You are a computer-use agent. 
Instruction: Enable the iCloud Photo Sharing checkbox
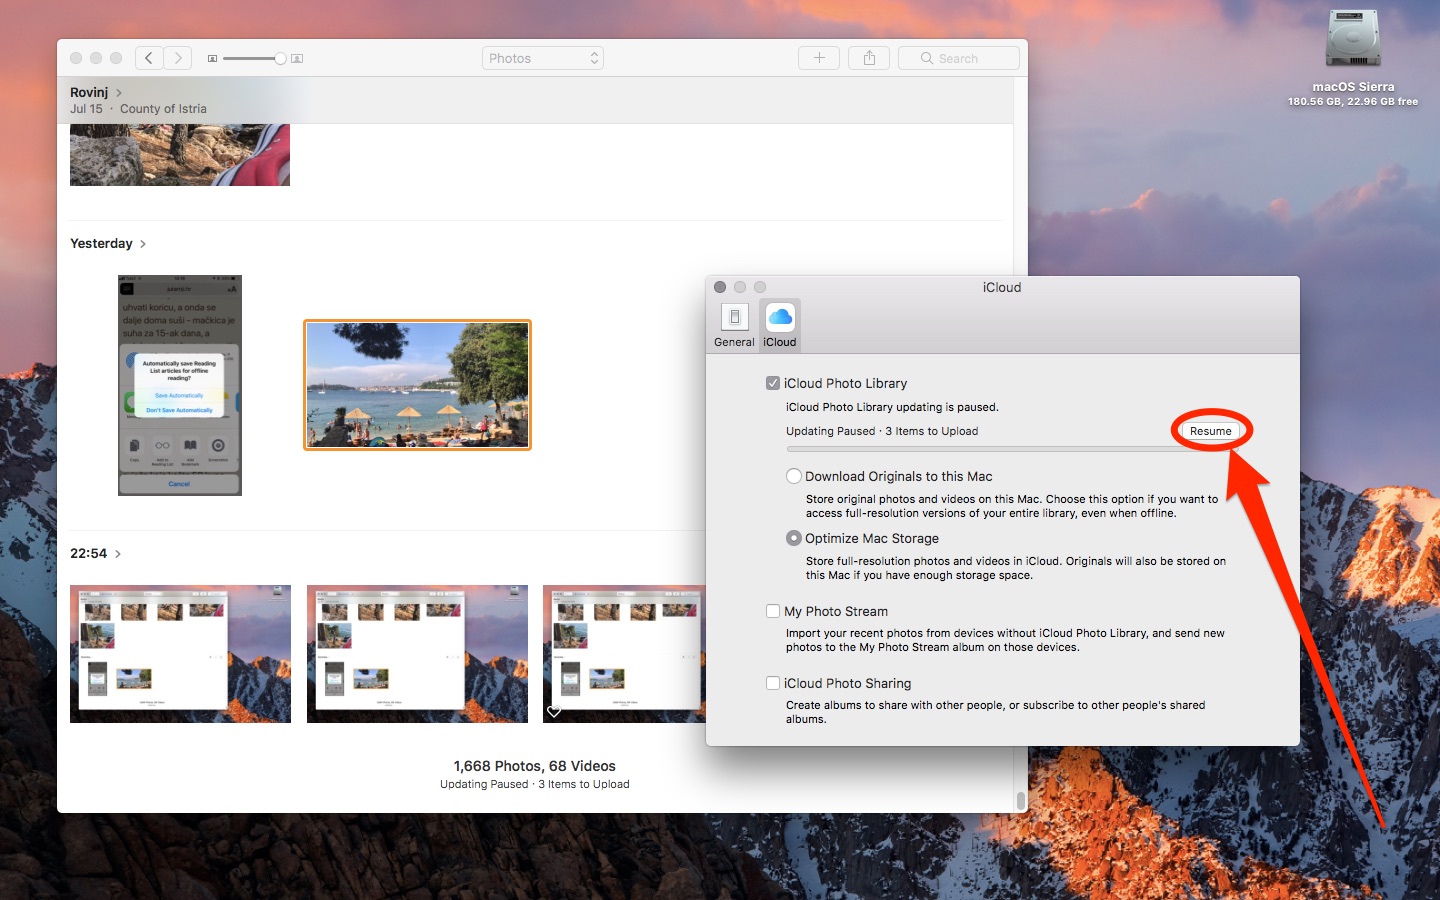tap(773, 683)
